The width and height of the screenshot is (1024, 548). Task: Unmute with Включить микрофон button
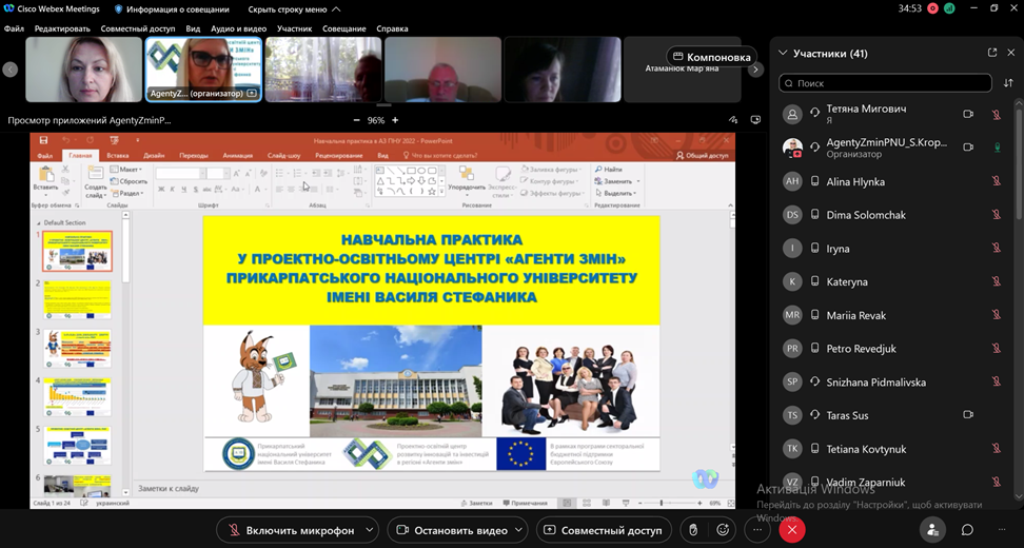291,530
